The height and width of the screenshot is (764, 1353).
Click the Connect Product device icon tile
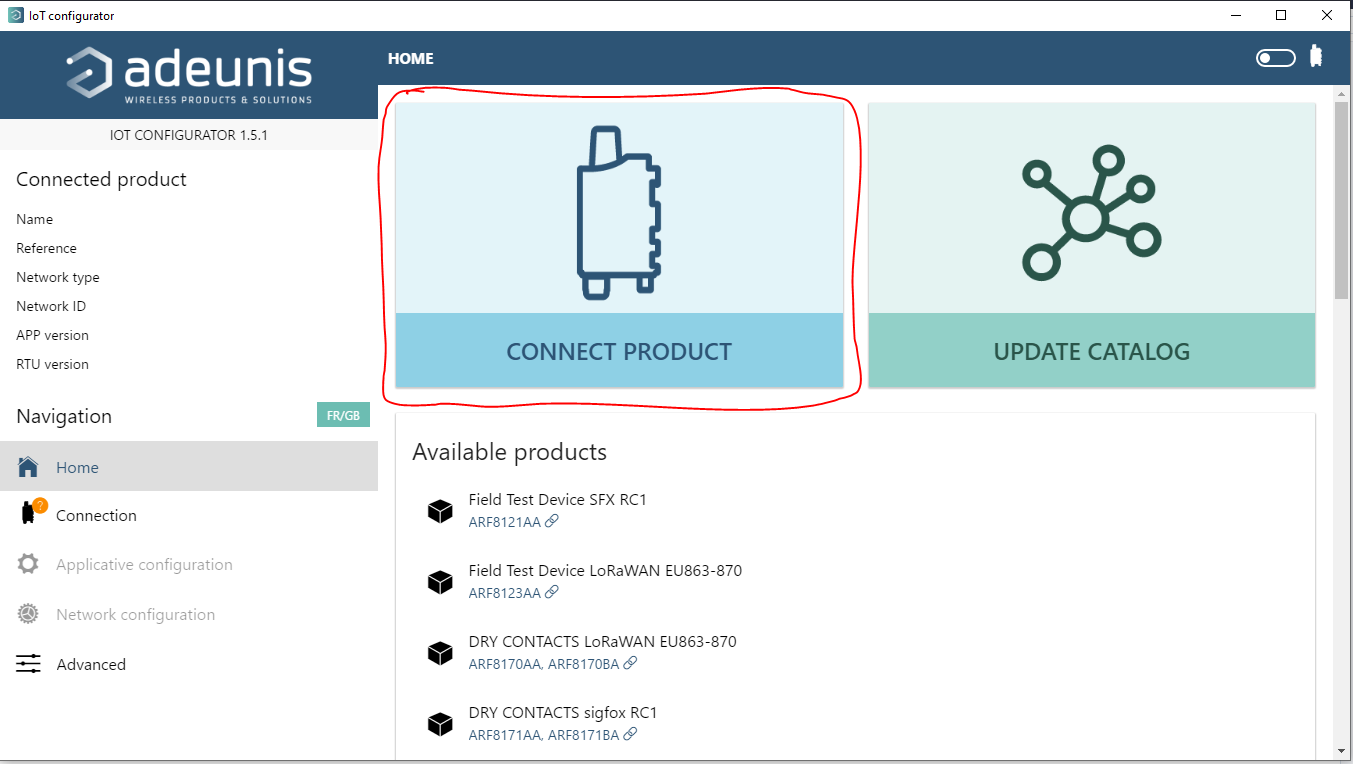coord(619,208)
